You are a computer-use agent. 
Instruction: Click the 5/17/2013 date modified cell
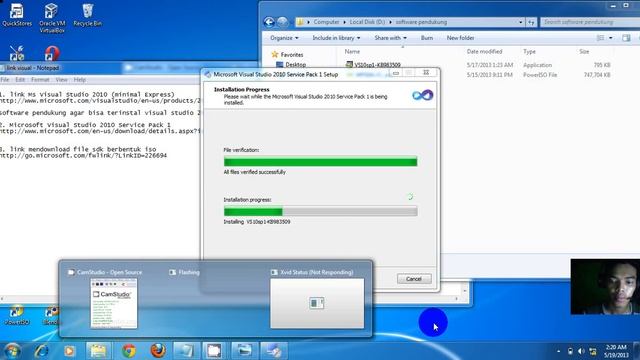click(490, 65)
